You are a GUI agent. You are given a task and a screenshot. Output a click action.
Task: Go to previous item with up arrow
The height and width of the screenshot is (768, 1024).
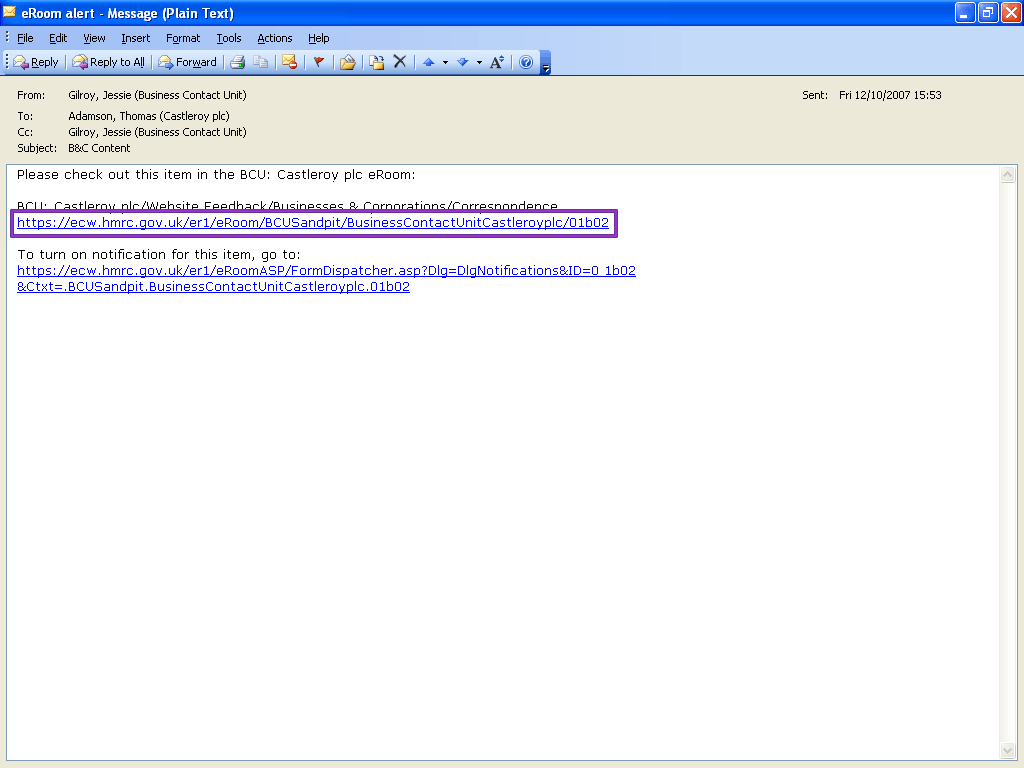click(x=429, y=62)
